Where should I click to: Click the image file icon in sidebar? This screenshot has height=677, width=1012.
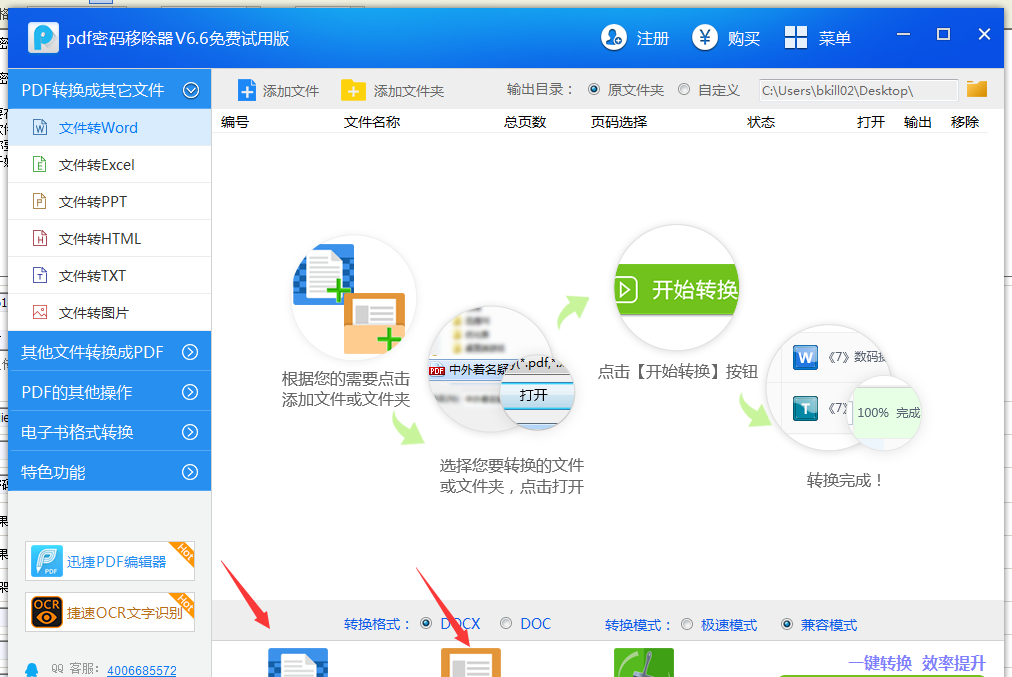(x=40, y=312)
